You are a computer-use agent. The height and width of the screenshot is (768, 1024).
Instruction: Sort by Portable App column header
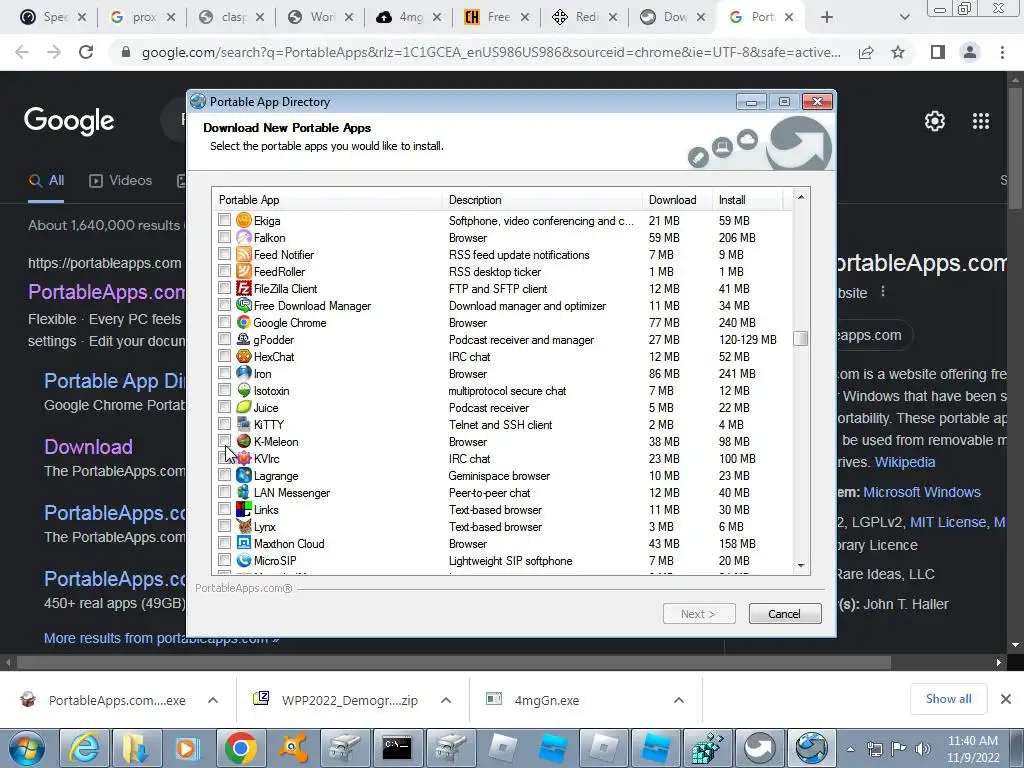click(x=327, y=200)
